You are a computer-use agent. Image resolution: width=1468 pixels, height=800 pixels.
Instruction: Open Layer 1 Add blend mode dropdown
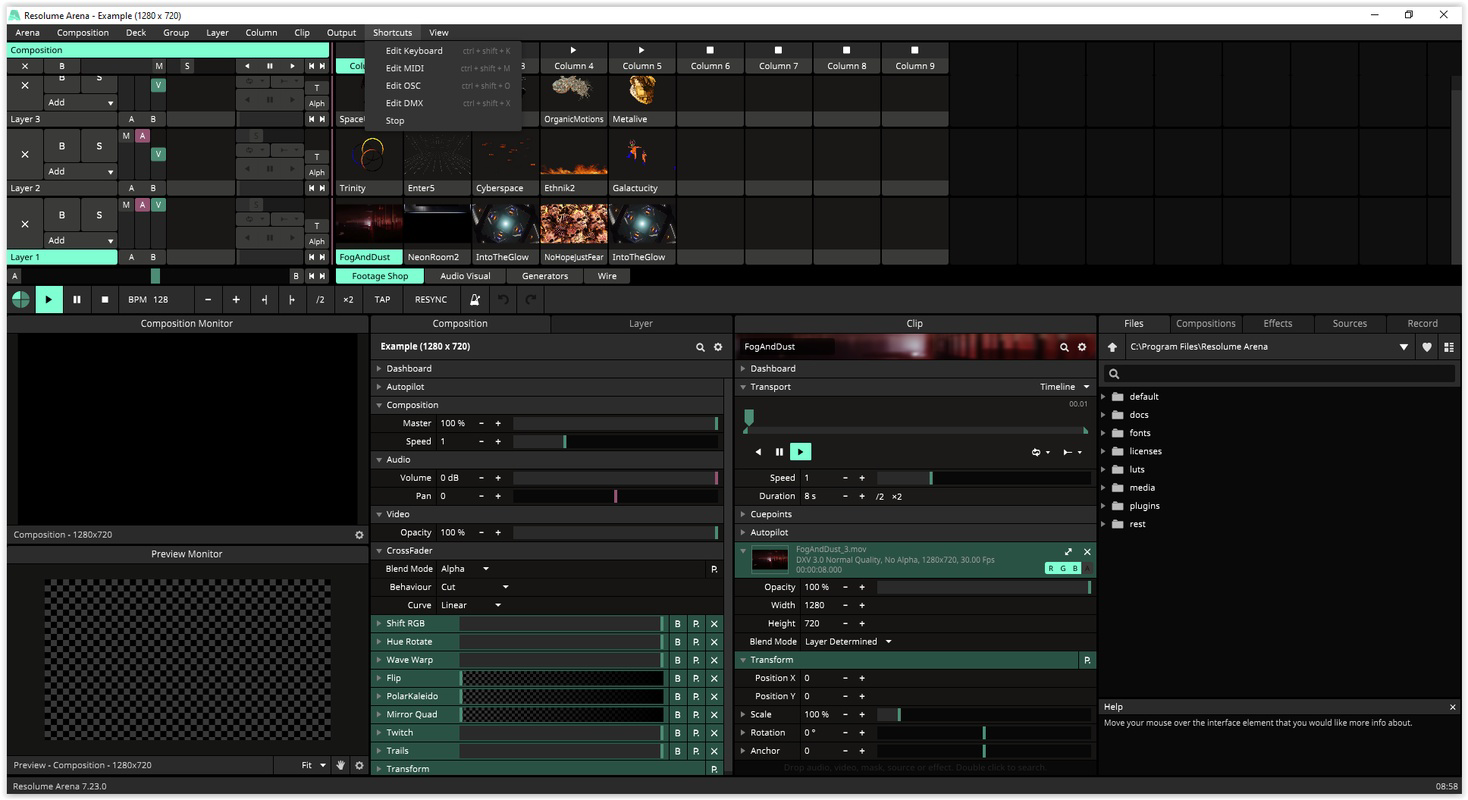point(80,240)
